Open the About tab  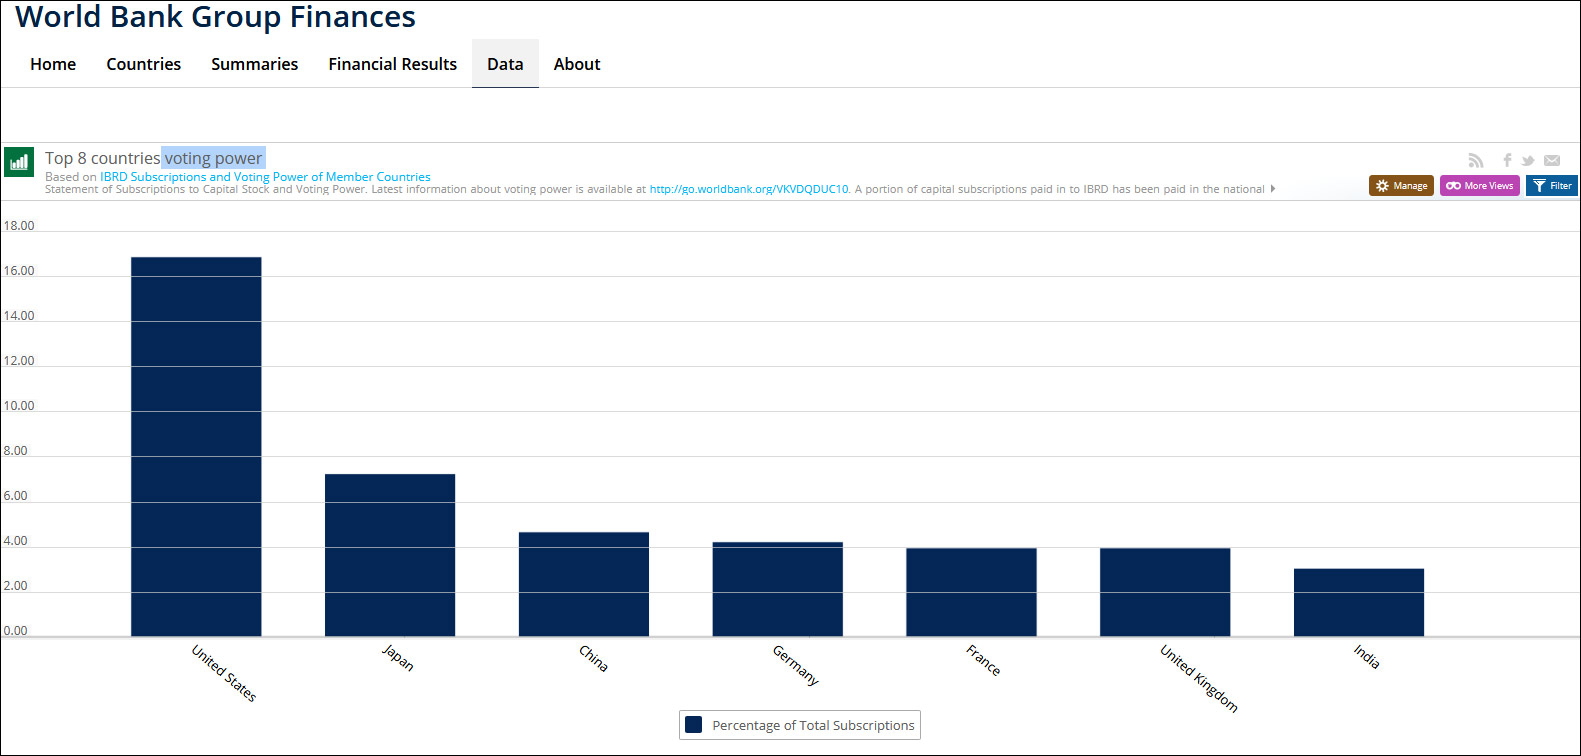pos(577,64)
